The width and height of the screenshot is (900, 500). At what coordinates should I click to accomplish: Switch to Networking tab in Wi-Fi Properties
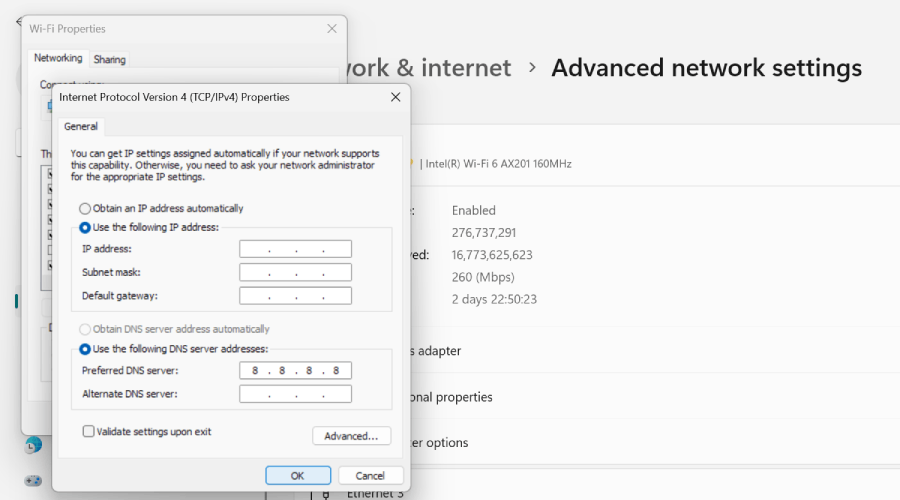click(x=58, y=58)
